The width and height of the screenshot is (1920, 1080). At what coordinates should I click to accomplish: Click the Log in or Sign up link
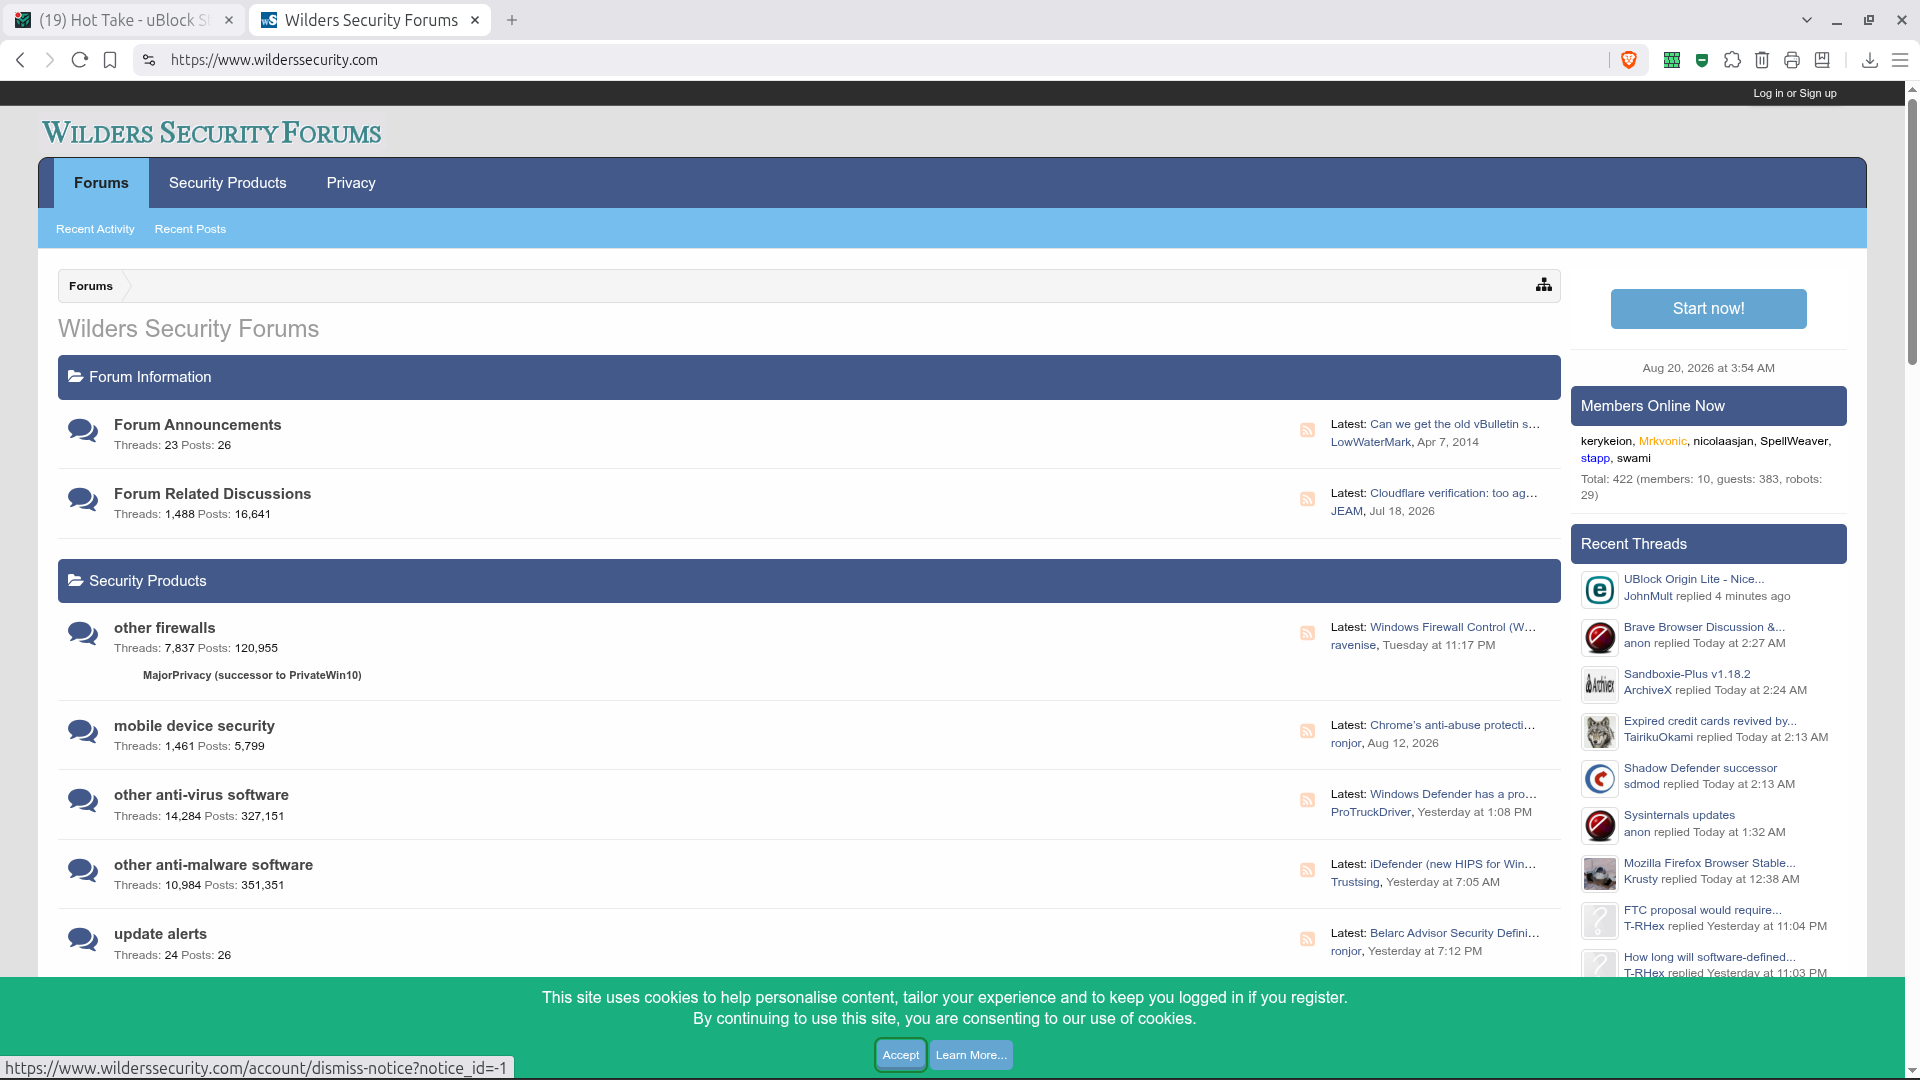[1795, 93]
